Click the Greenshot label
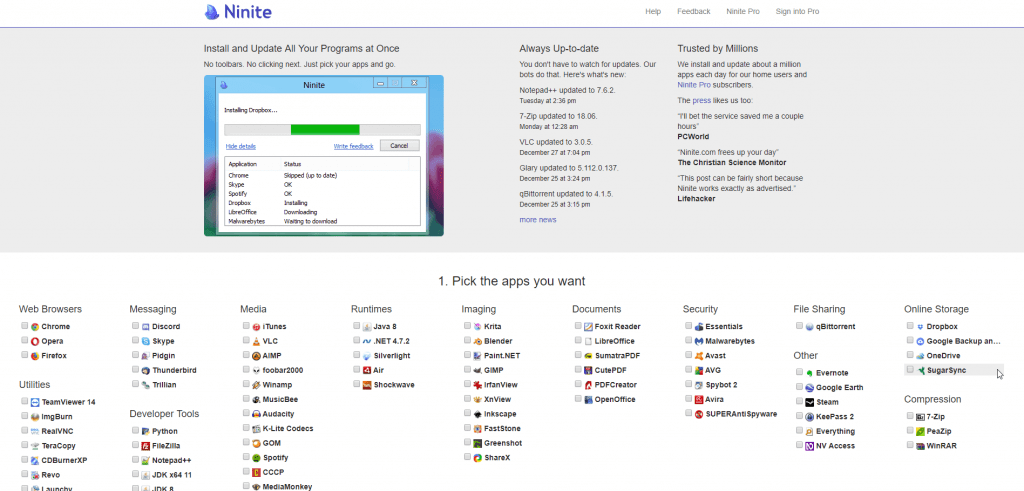This screenshot has width=1024, height=491. click(x=504, y=443)
